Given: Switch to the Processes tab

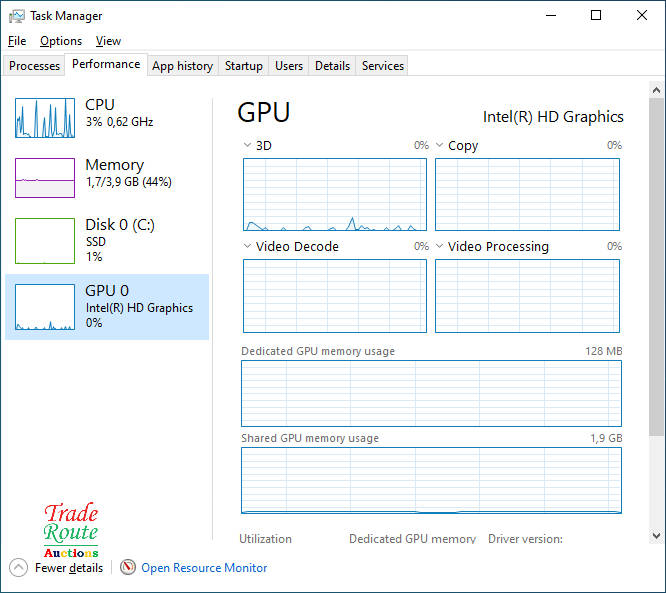Looking at the screenshot, I should click(35, 66).
